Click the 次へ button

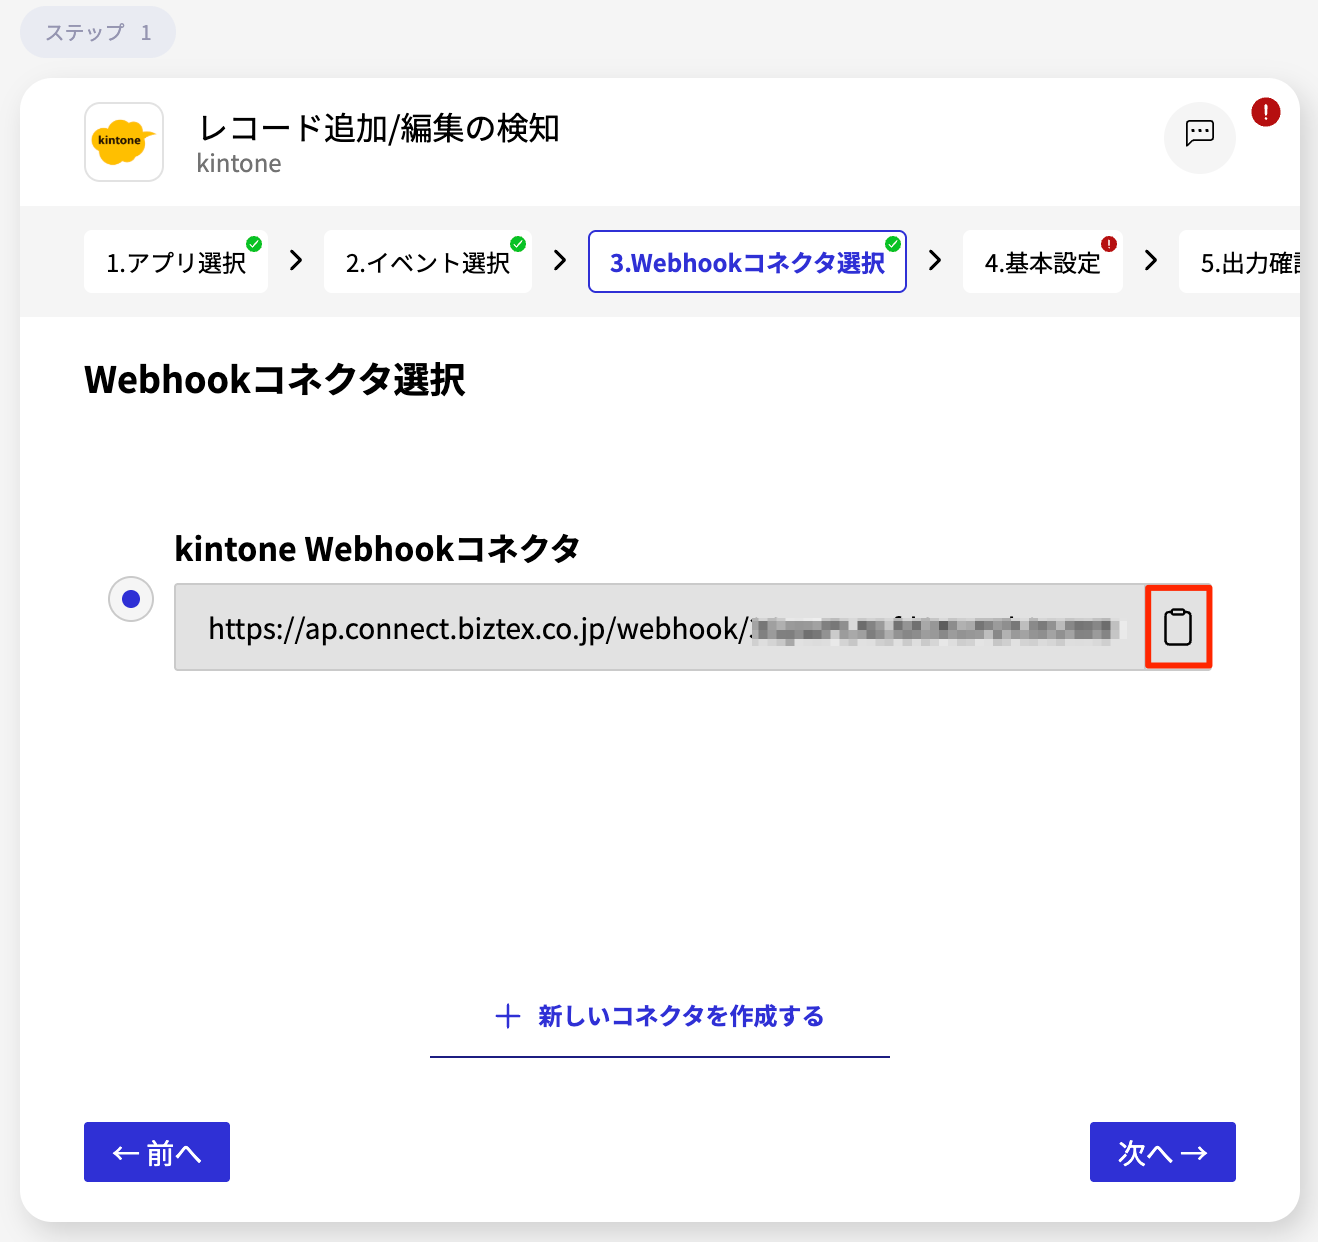pos(1162,1152)
